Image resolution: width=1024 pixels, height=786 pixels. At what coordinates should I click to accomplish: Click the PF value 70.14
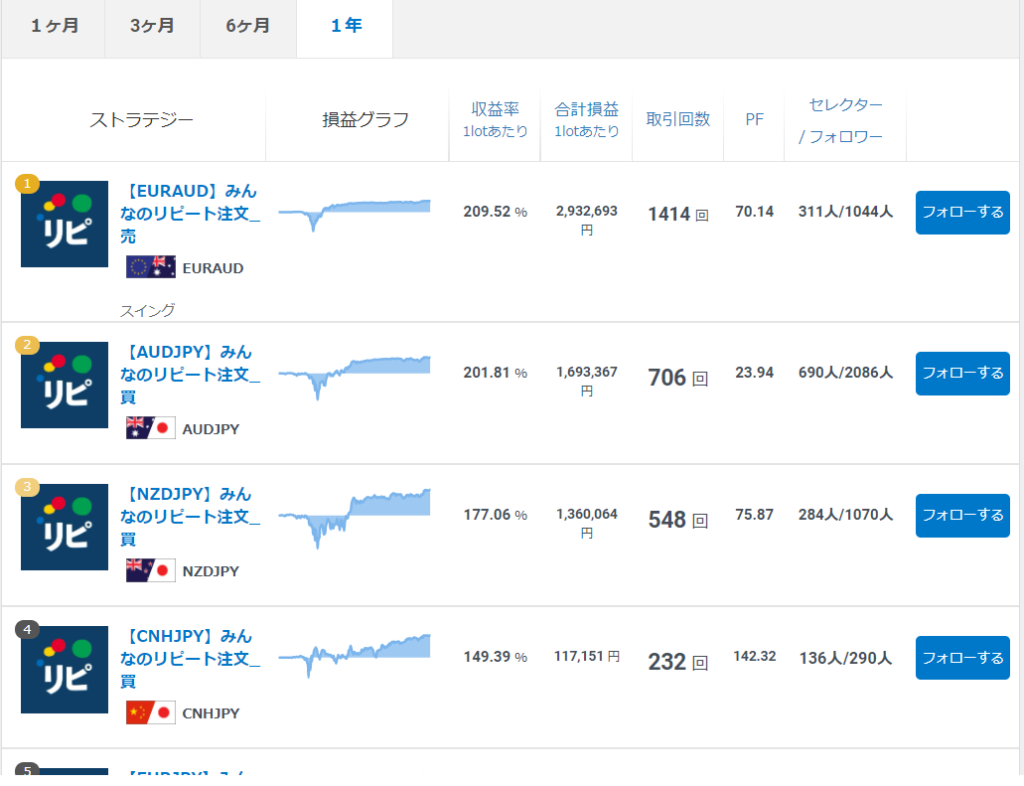[x=754, y=212]
